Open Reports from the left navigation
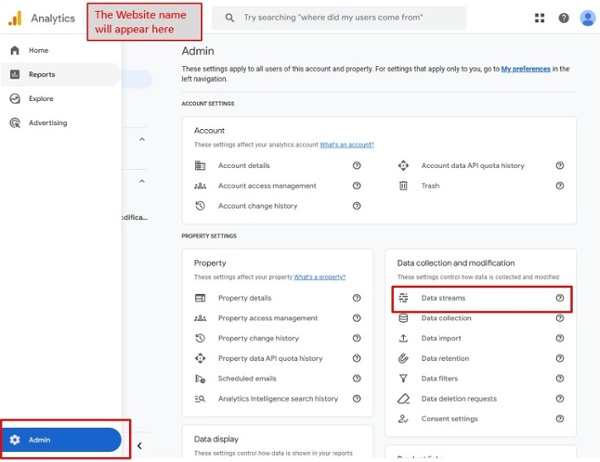 [41, 74]
